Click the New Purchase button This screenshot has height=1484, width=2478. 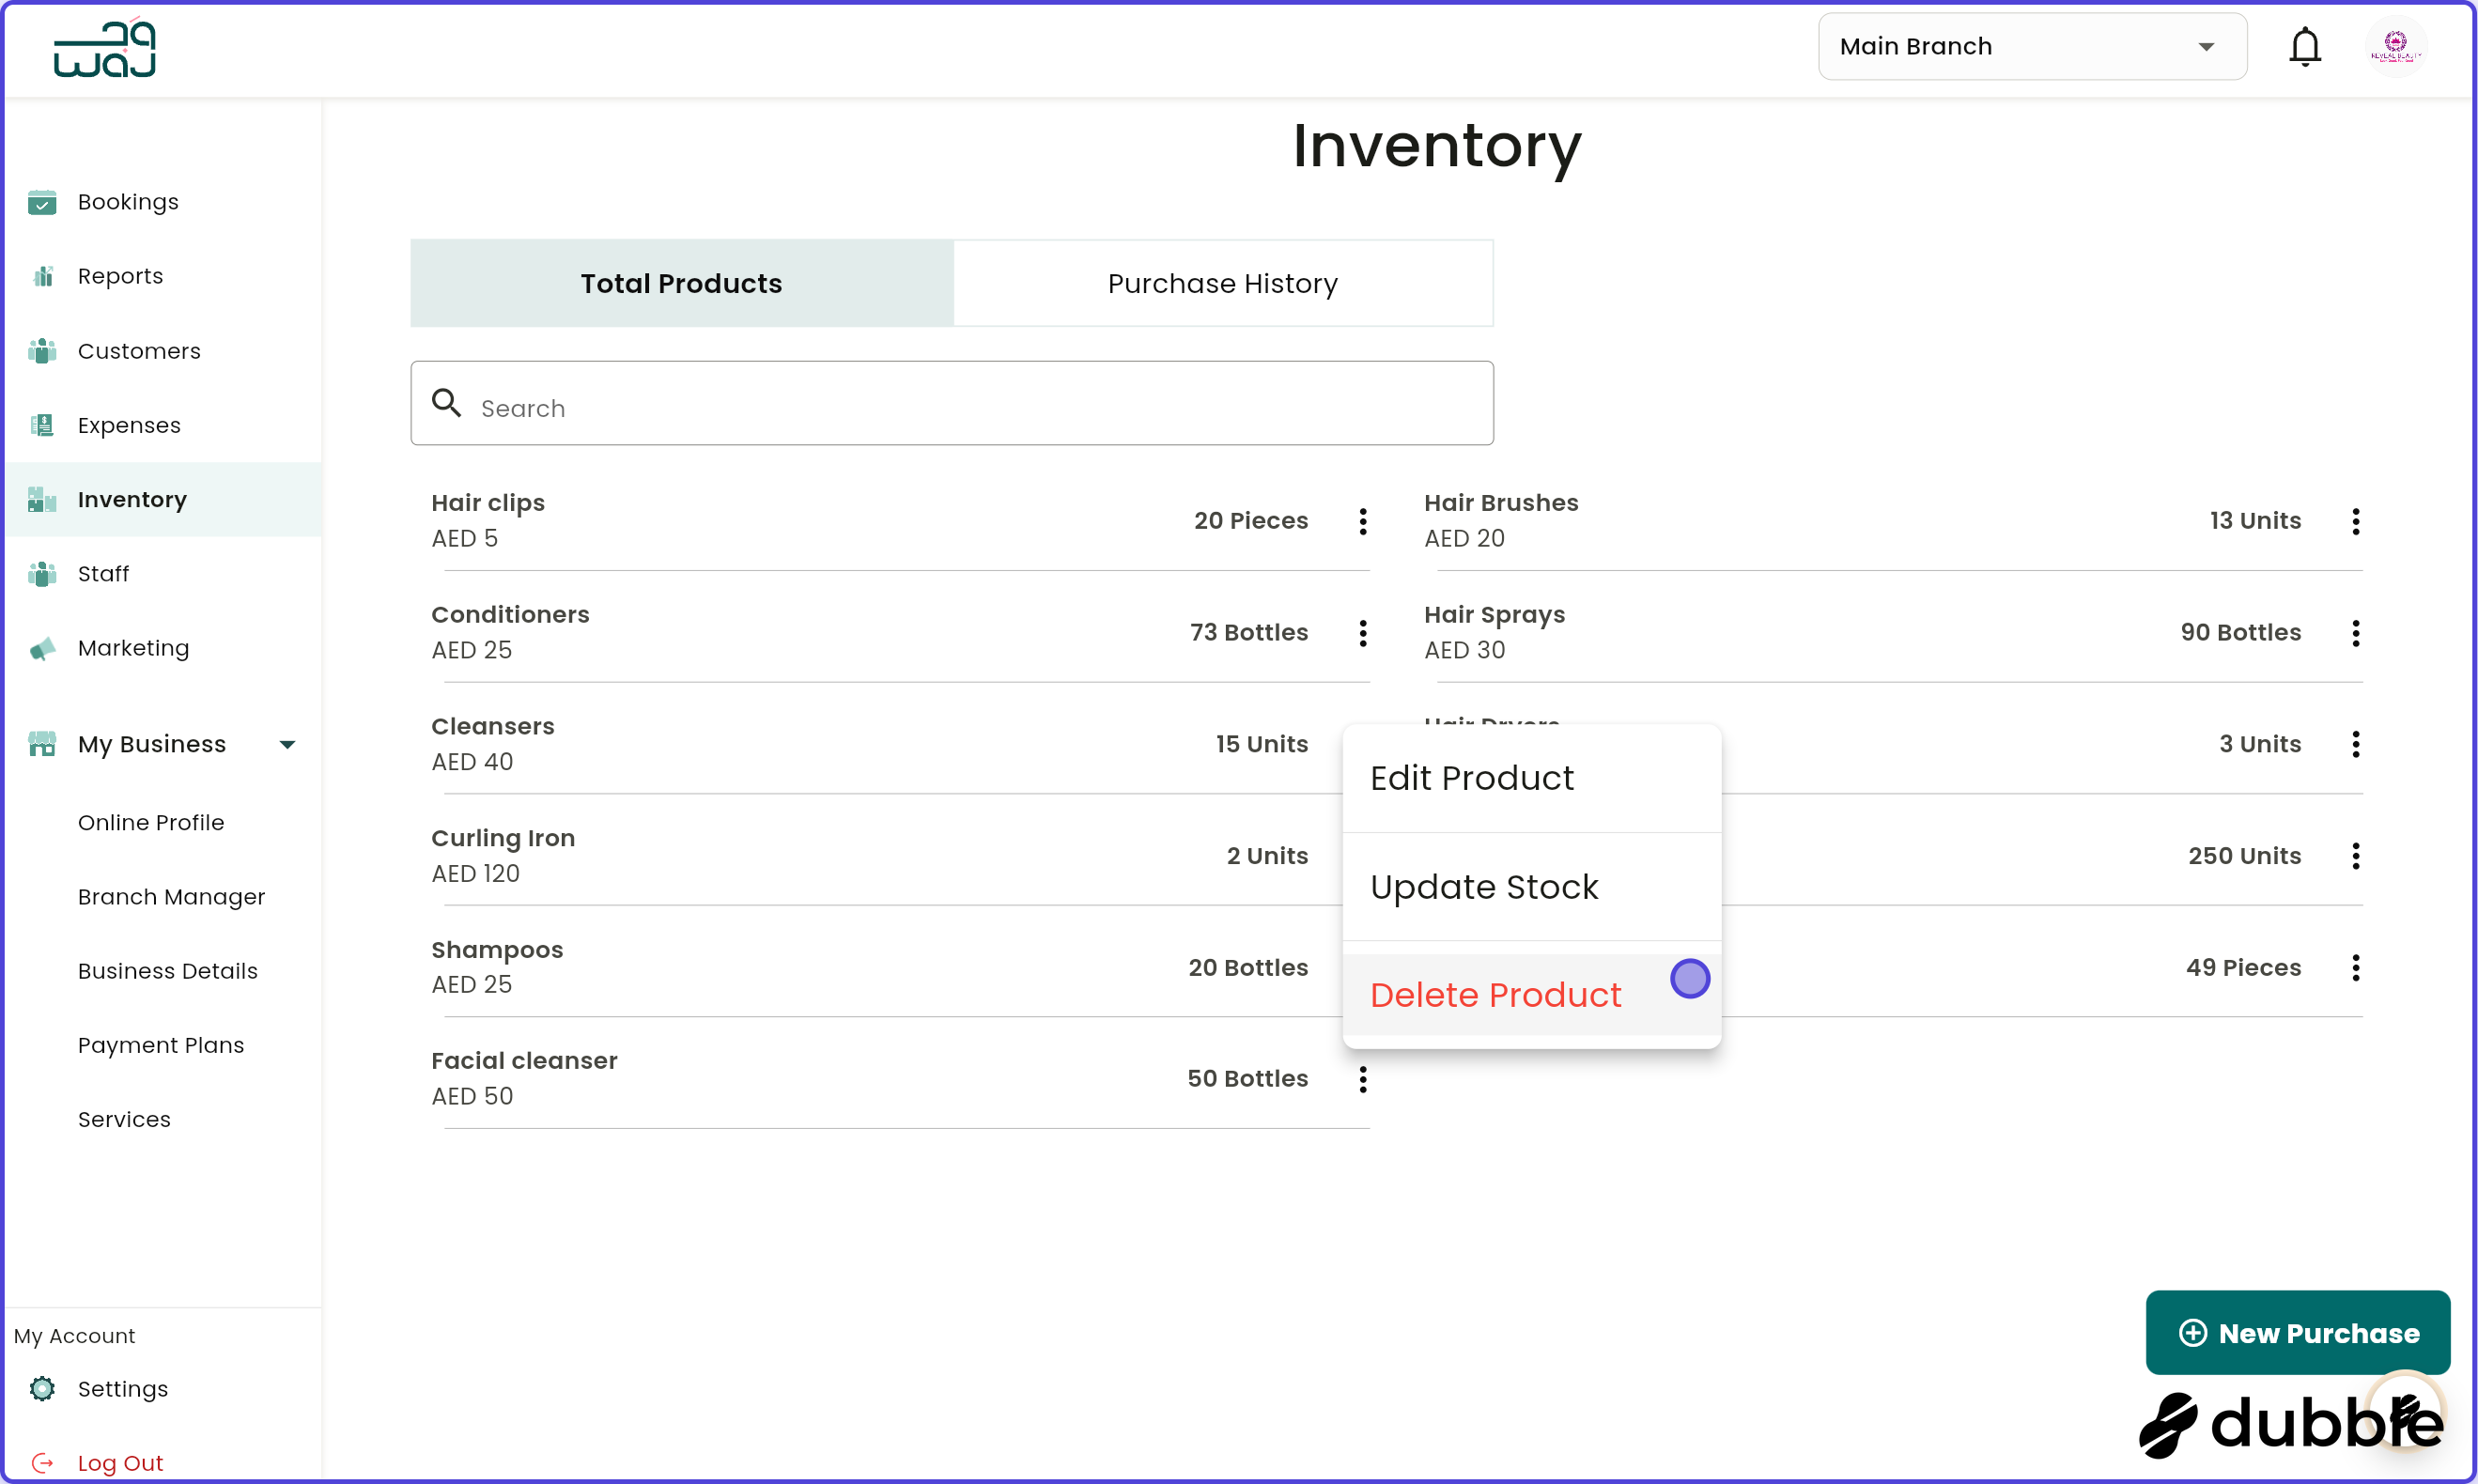click(2297, 1332)
